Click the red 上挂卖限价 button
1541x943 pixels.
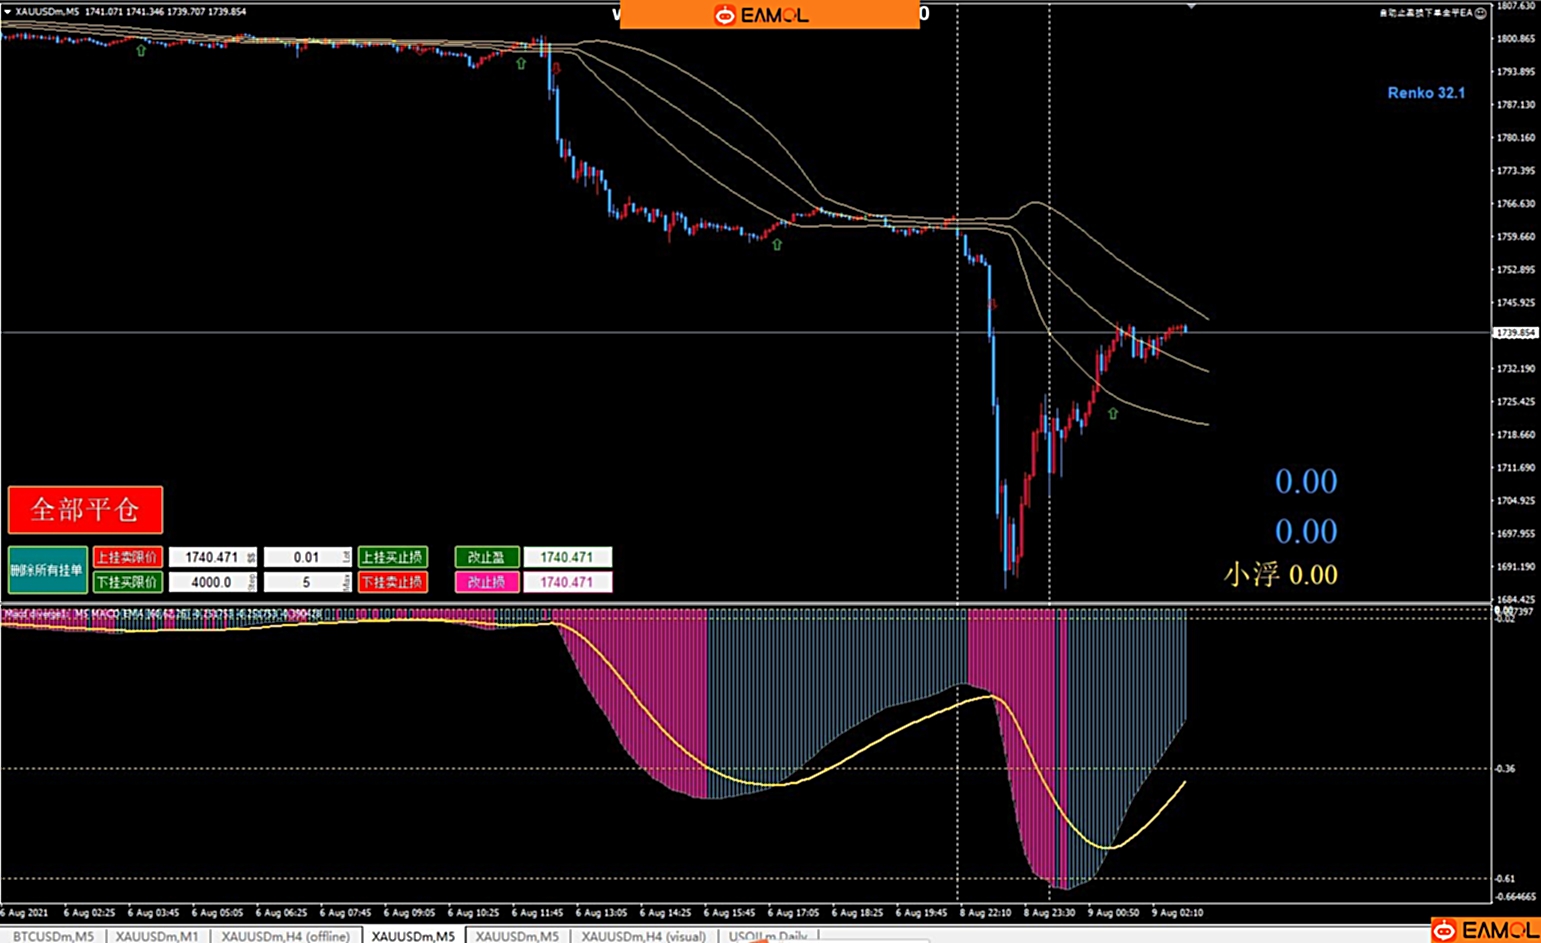[127, 557]
